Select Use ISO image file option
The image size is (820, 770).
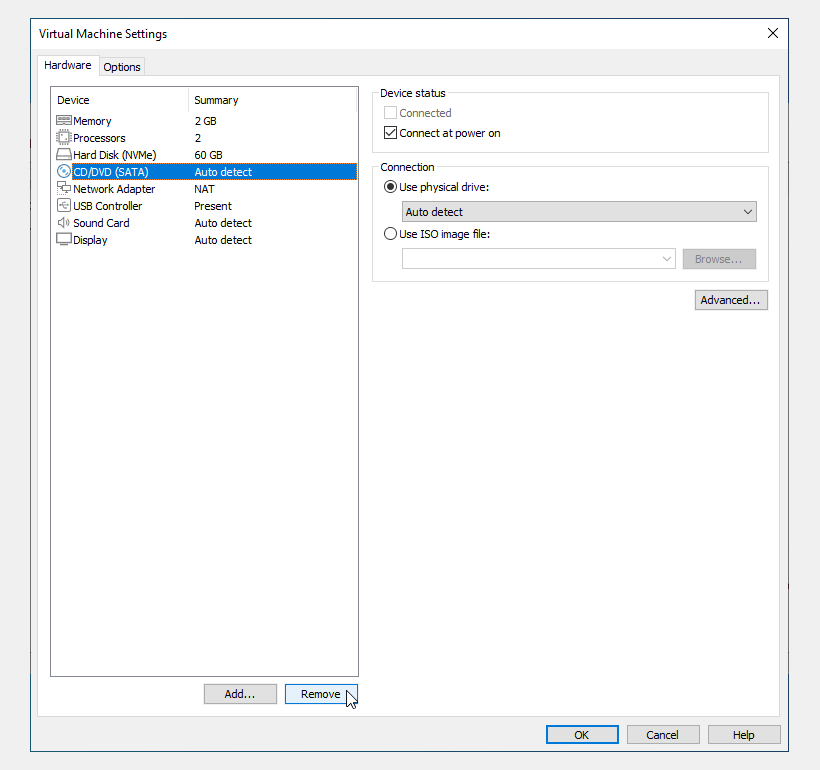coord(390,234)
